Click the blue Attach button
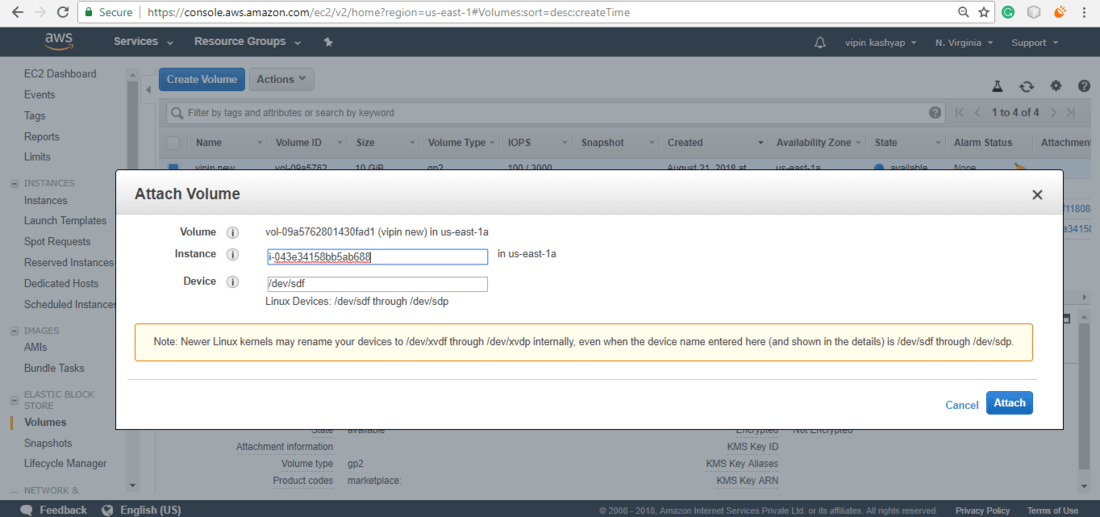 tap(1010, 403)
